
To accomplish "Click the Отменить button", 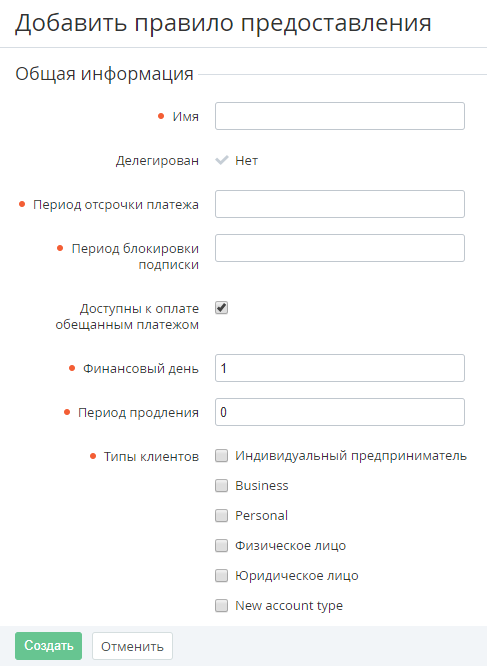I will 132,646.
